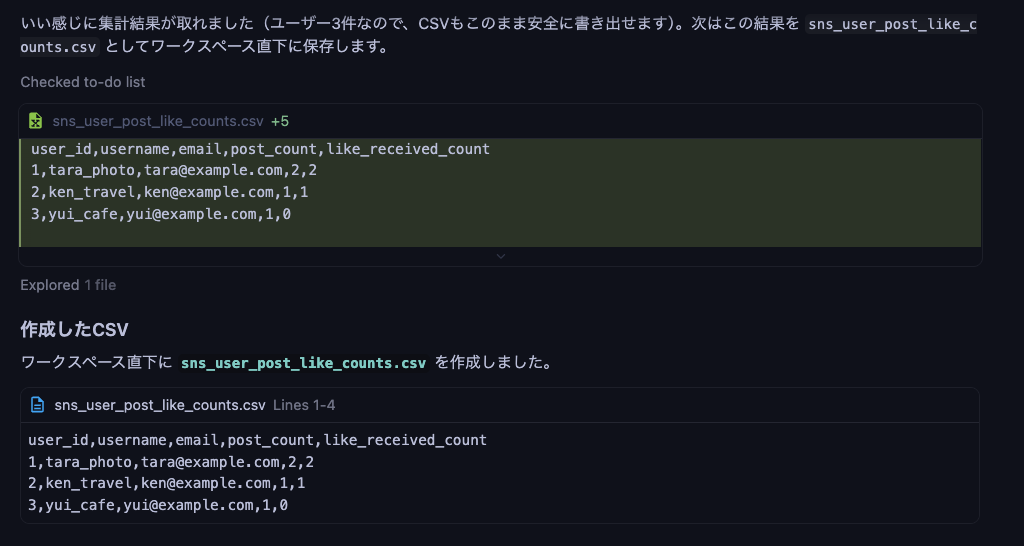Click the '作成したCSV' heading

coord(74,330)
